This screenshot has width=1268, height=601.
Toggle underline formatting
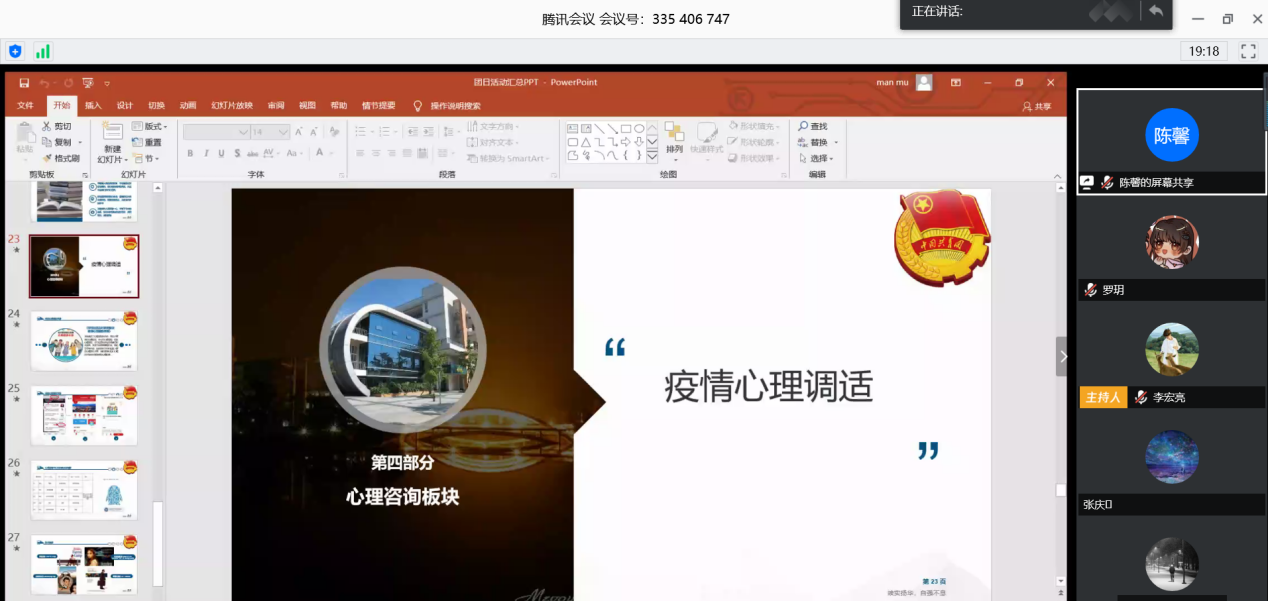coord(221,153)
